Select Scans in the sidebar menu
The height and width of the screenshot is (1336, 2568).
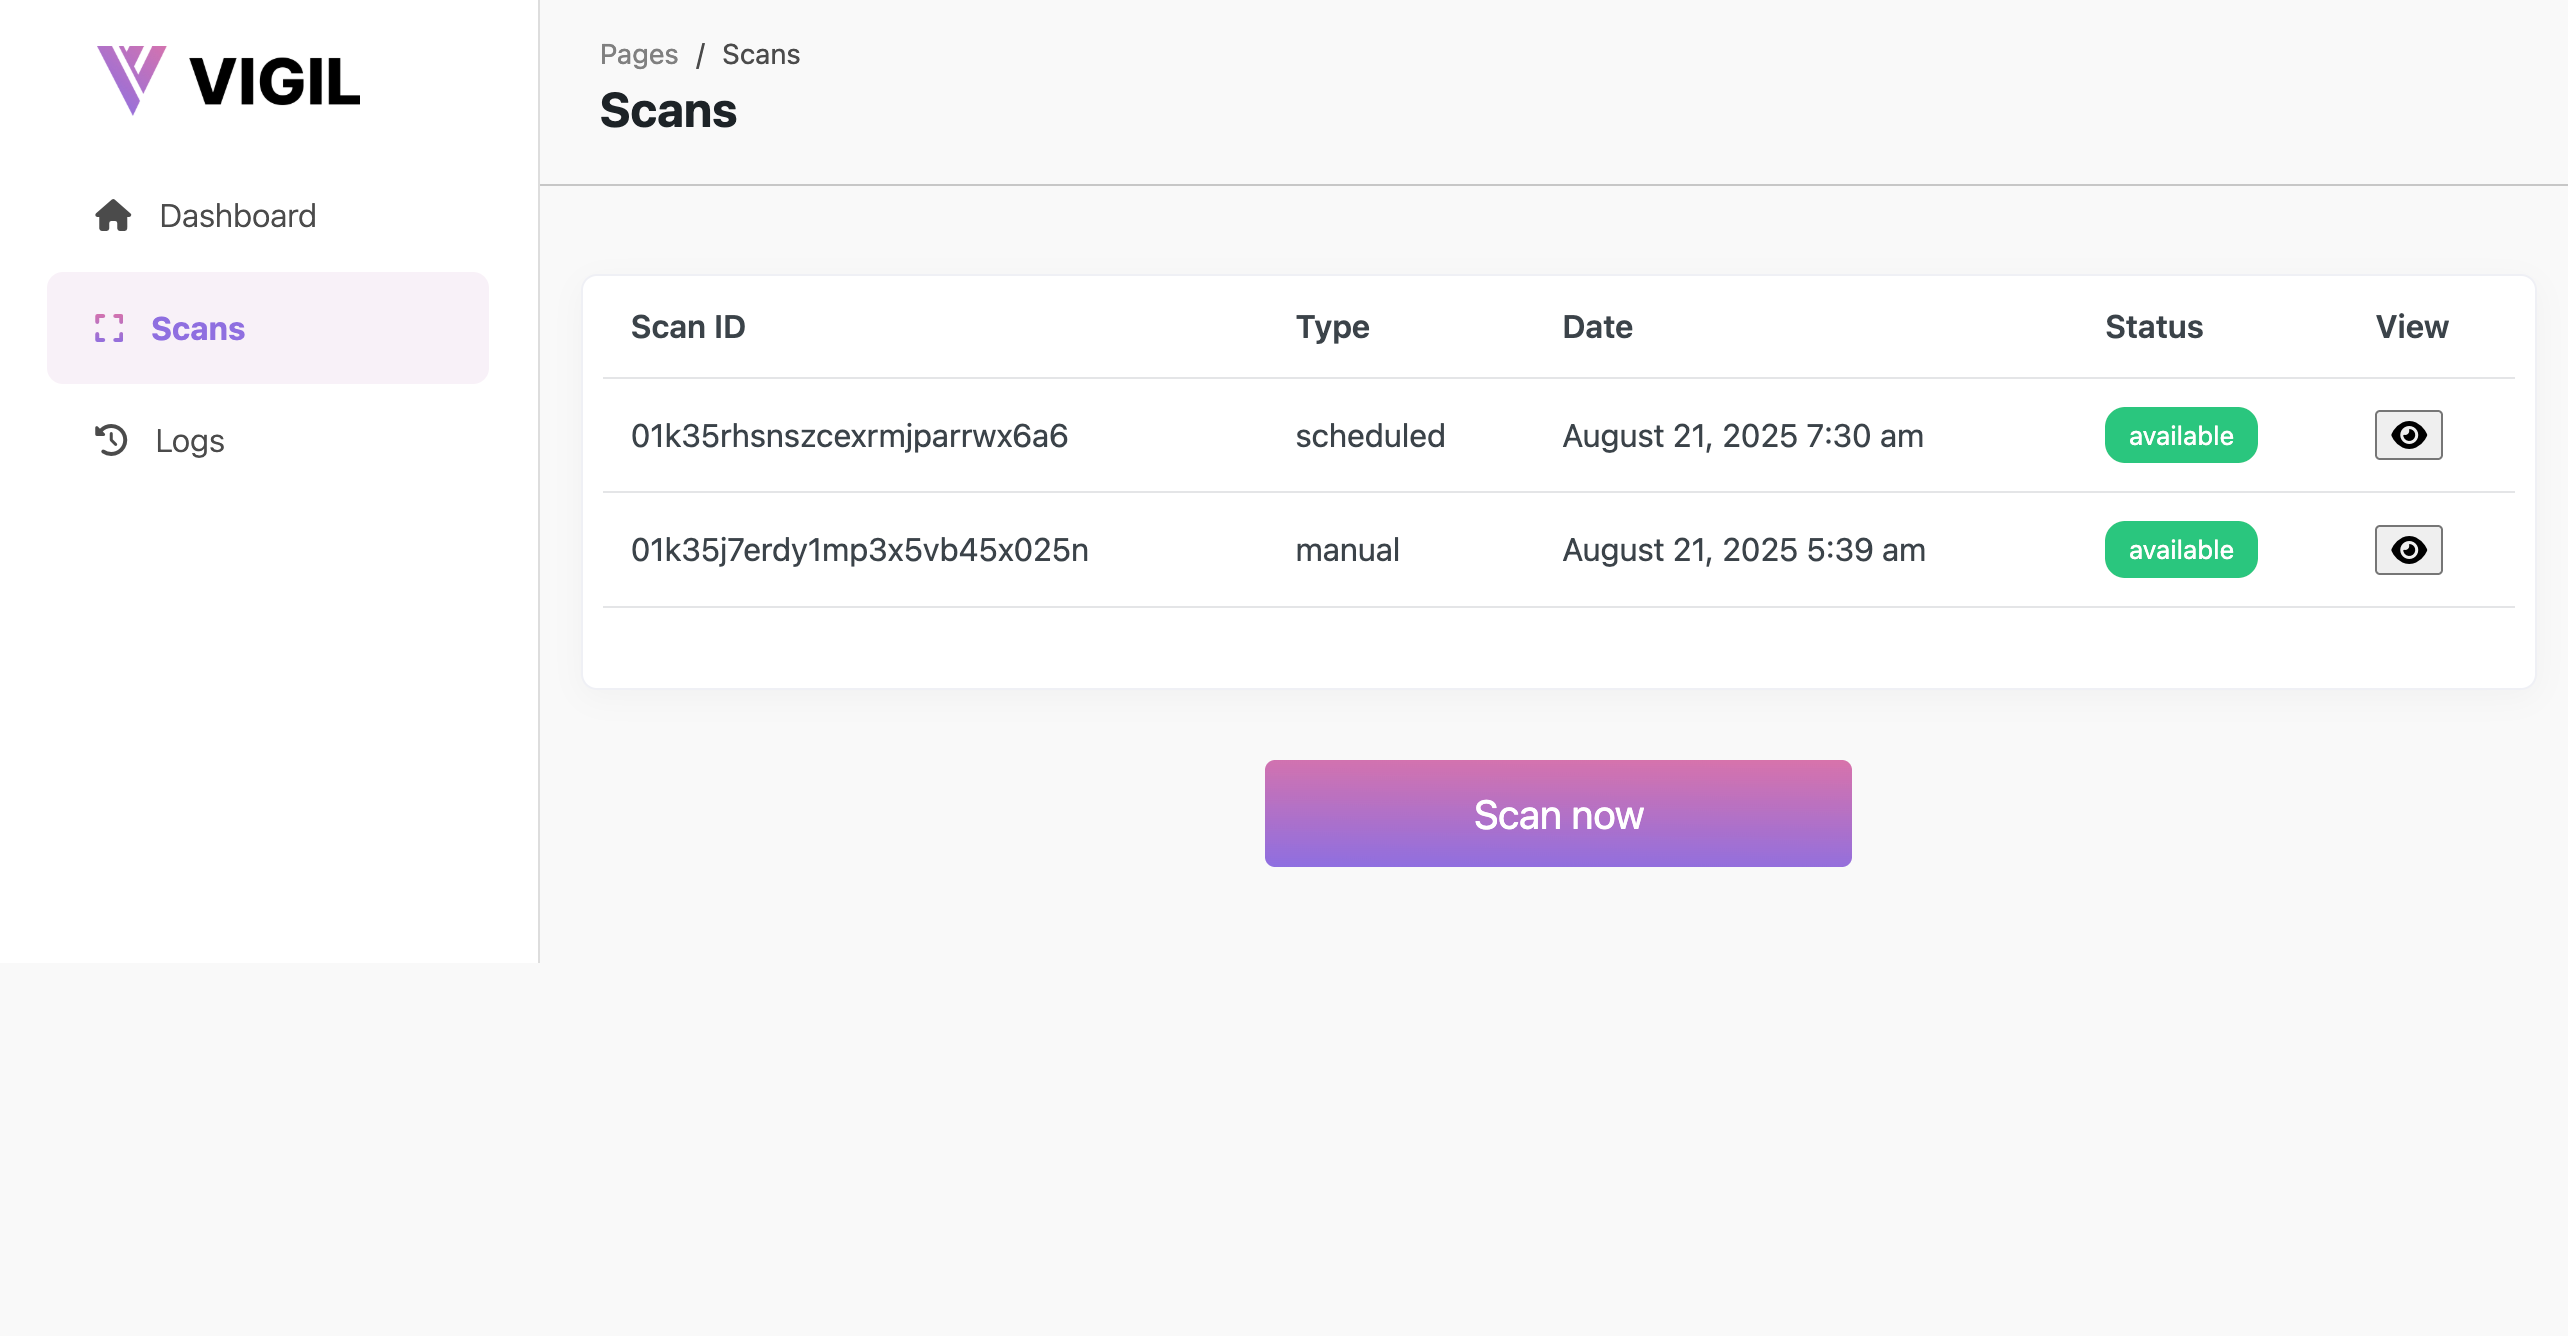click(x=268, y=328)
